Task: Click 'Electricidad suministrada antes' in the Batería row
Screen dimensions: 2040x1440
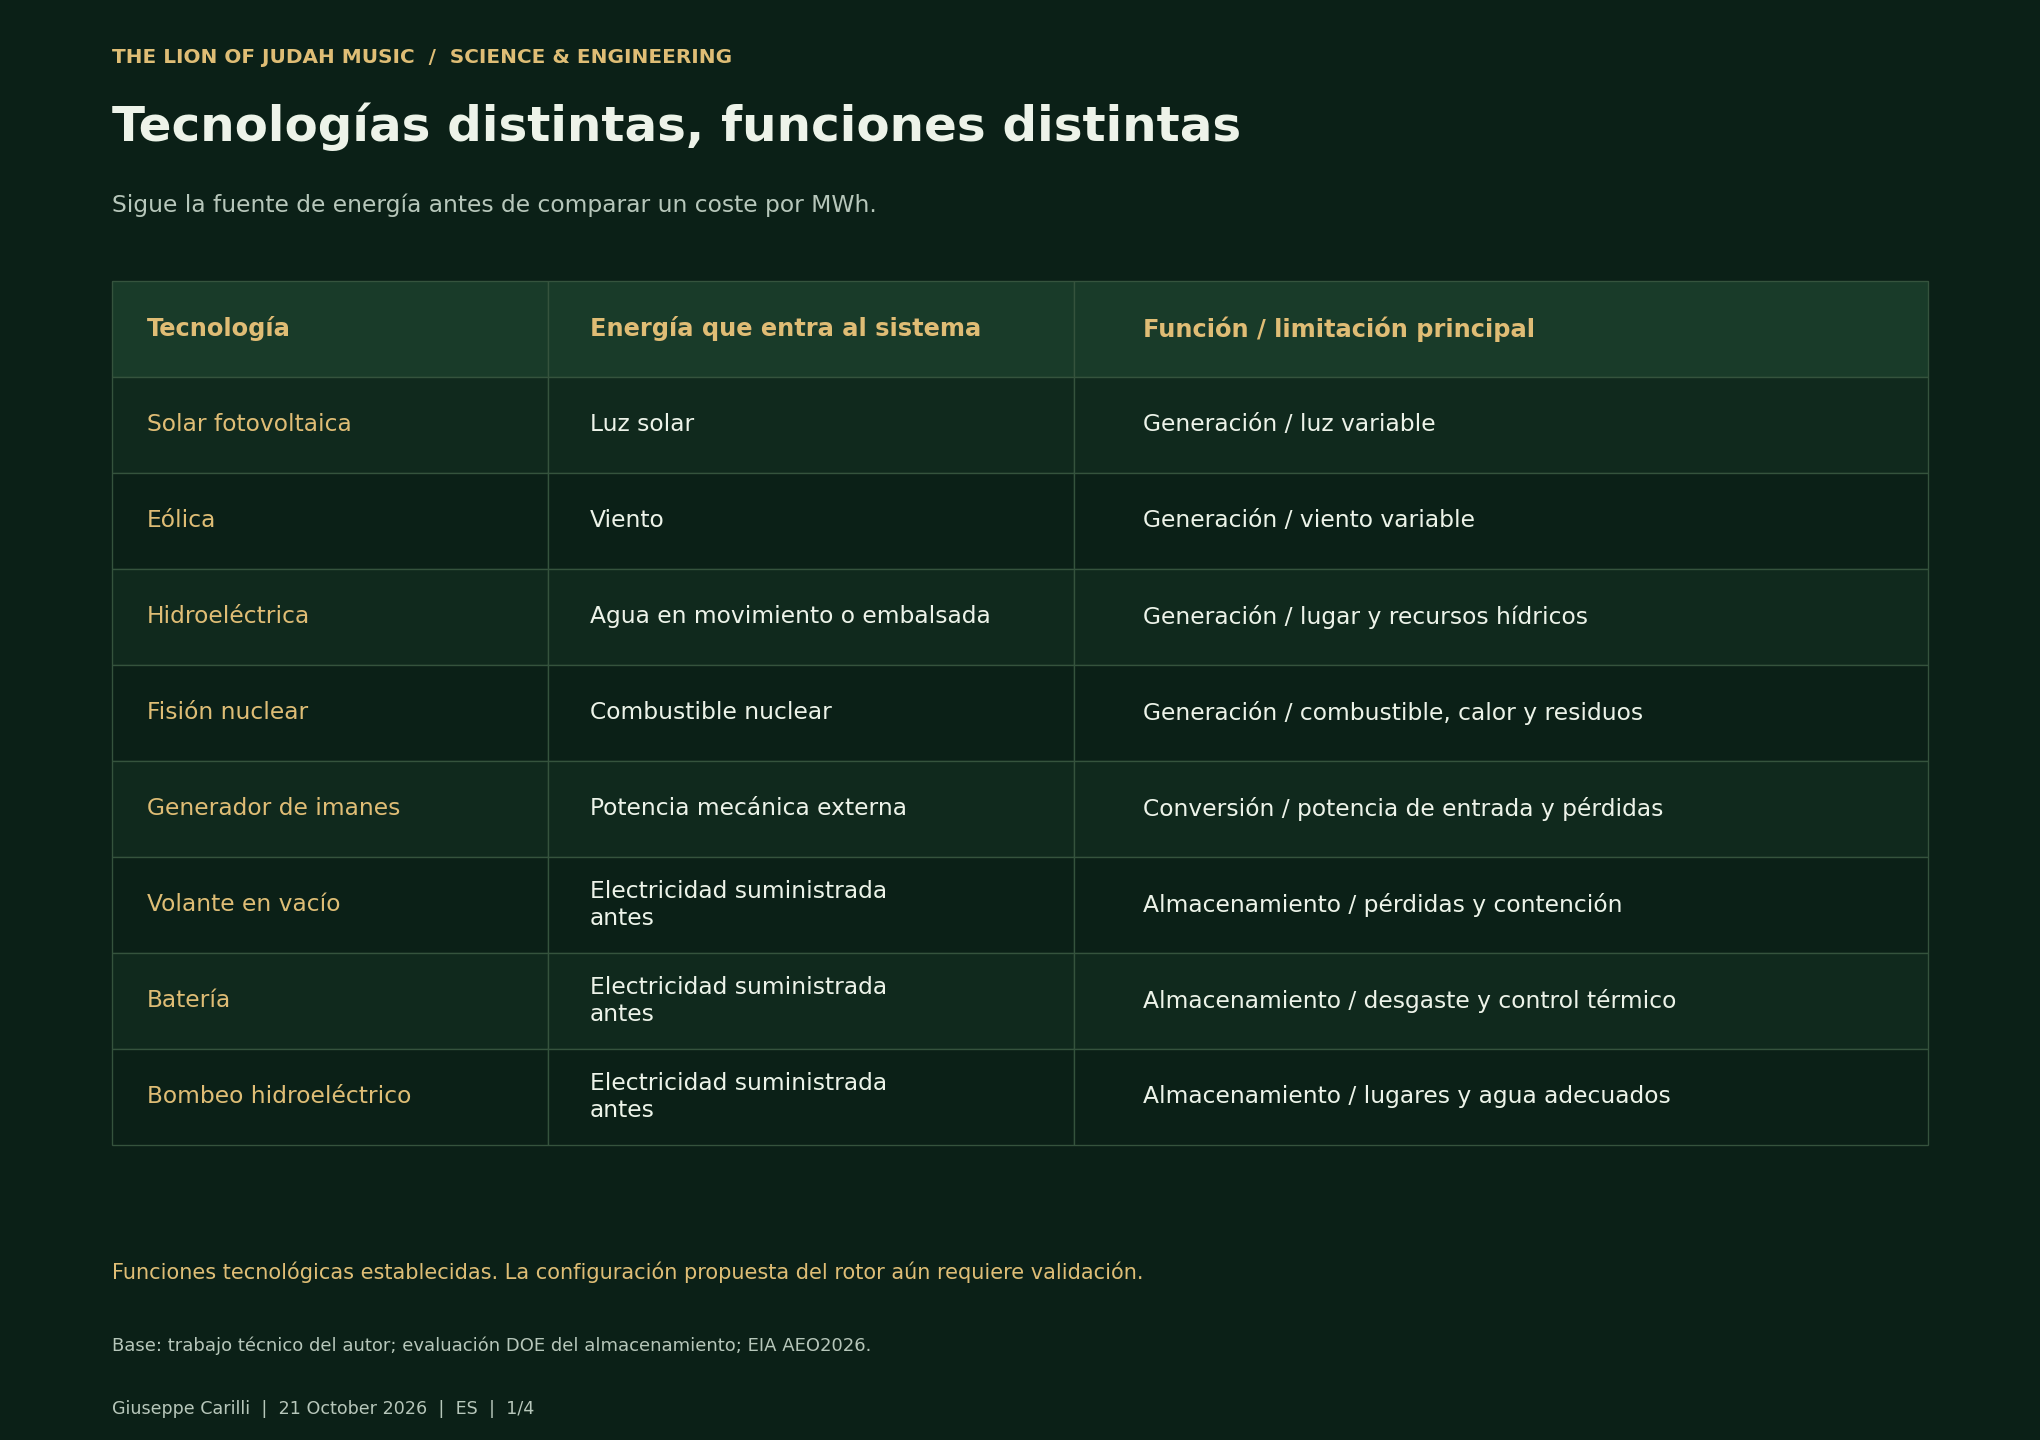Action: [x=738, y=1000]
